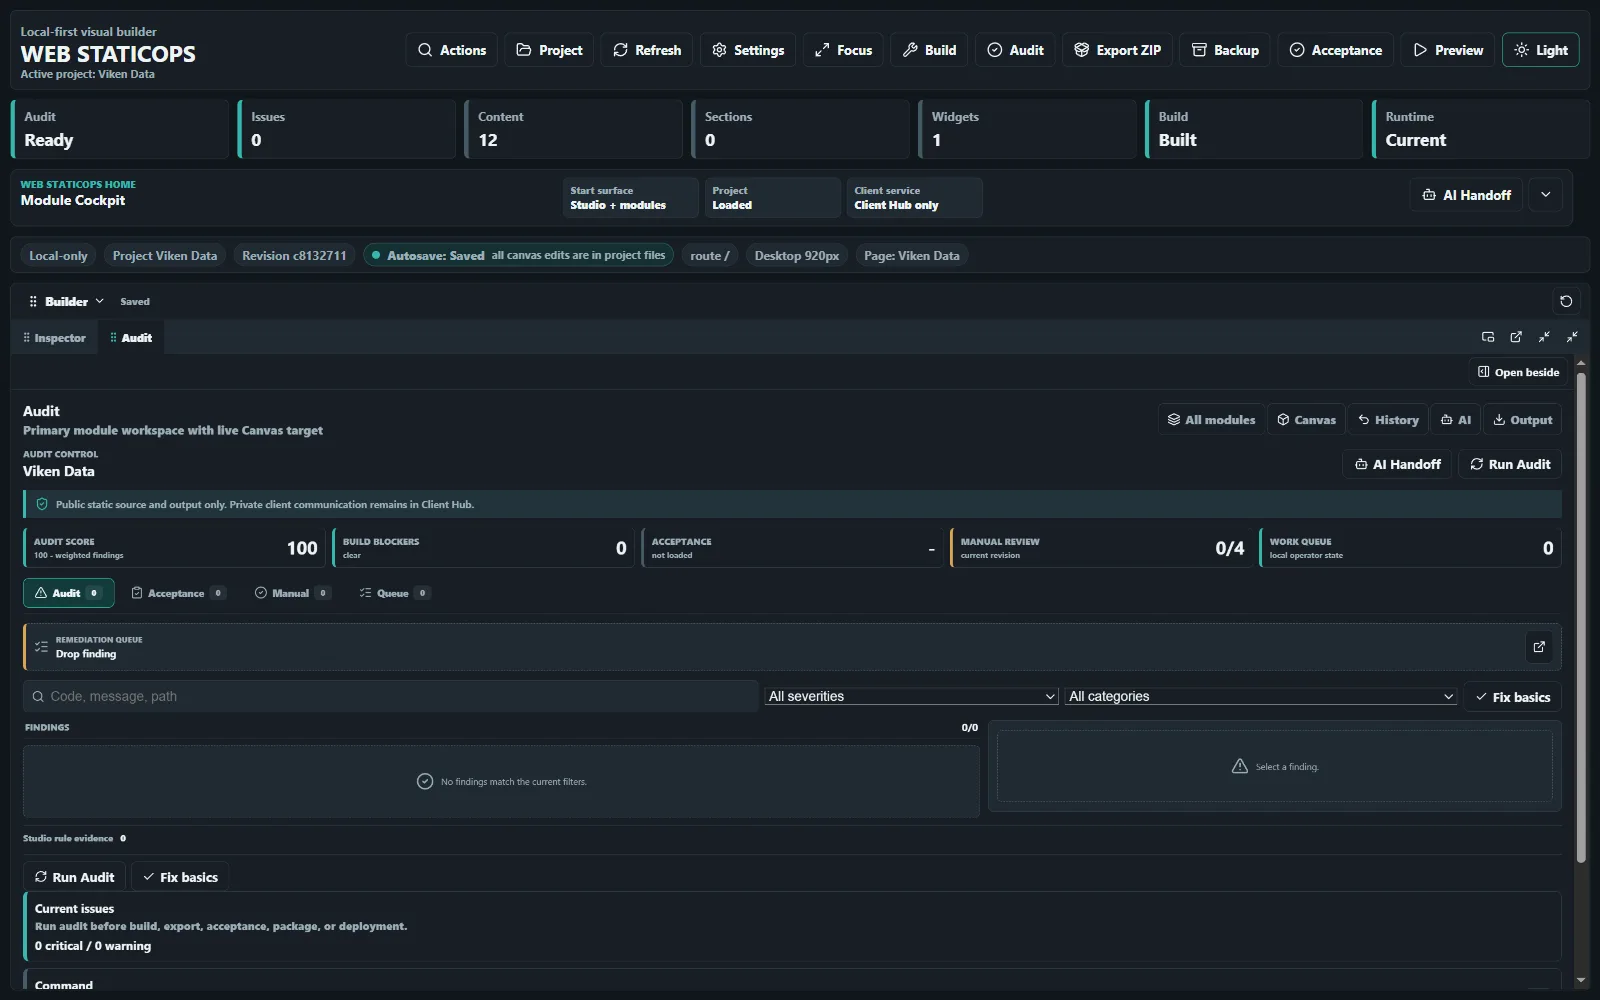Click the Work Queue card
This screenshot has height=1000, width=1600.
pyautogui.click(x=1411, y=548)
